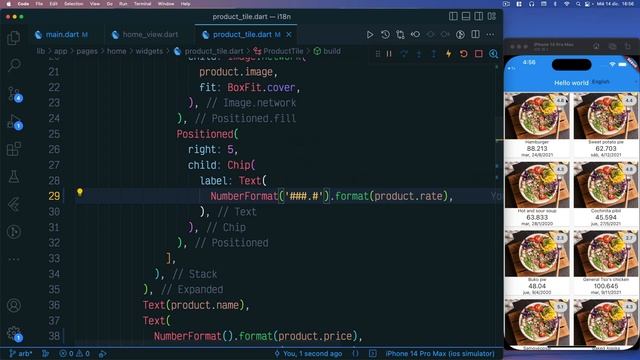
Task: Click the 'arb*' git branch in status bar
Action: click(21, 354)
